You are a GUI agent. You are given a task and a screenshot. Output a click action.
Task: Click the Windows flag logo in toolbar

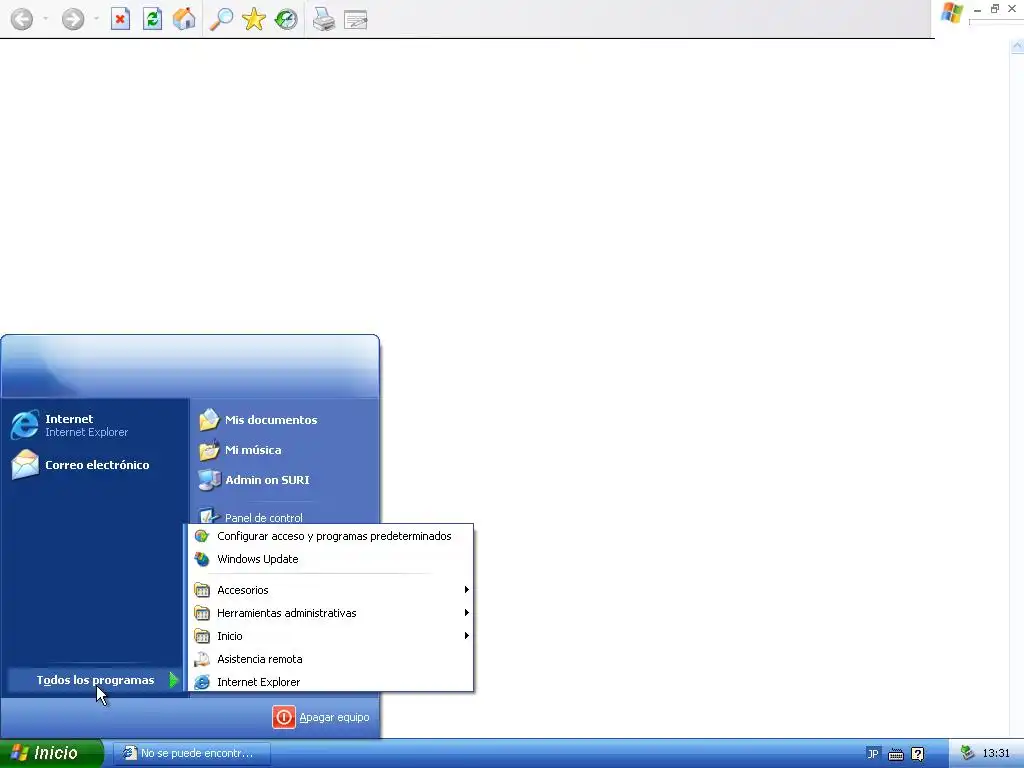(952, 13)
